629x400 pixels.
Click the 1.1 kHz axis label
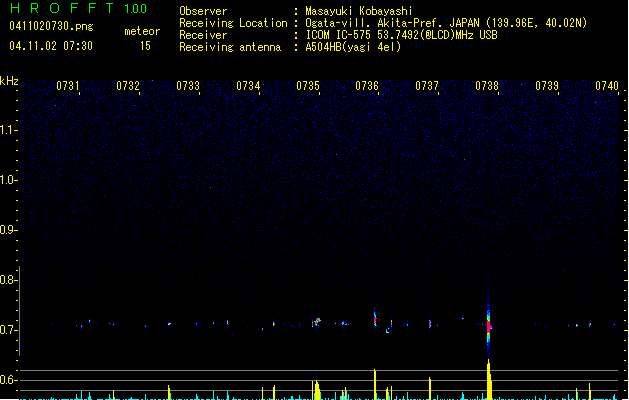click(9, 130)
